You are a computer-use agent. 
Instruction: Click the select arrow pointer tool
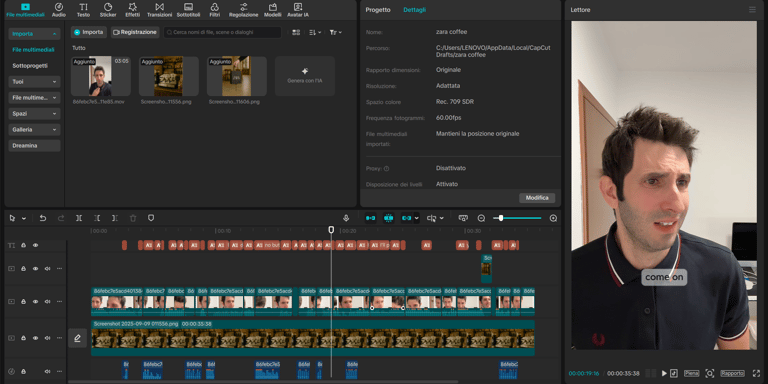(12, 218)
